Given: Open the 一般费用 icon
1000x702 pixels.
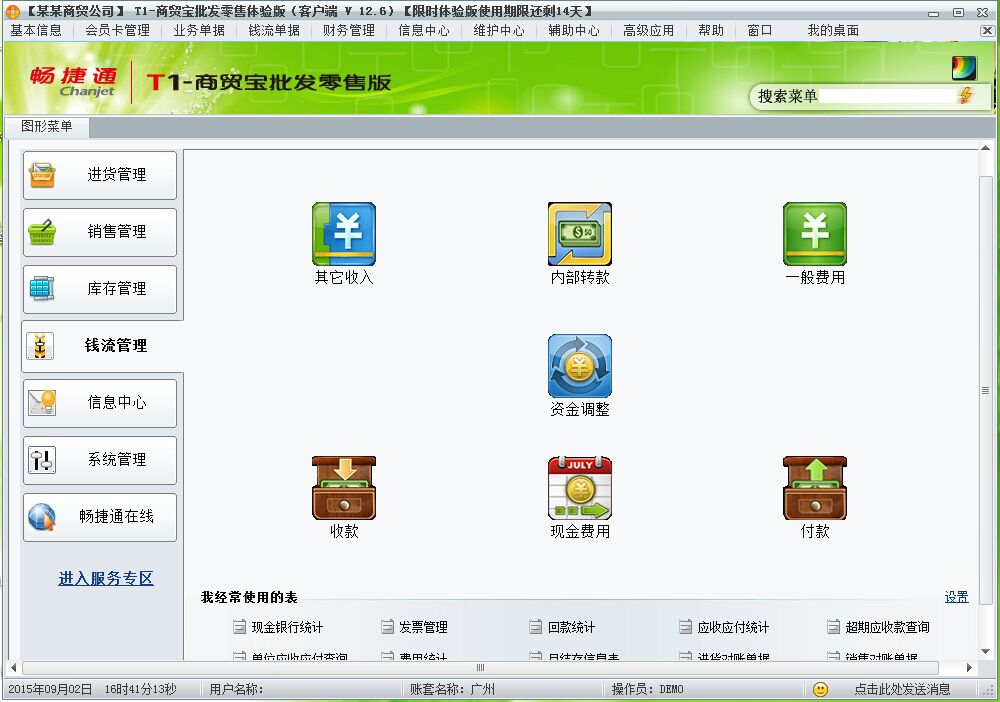Looking at the screenshot, I should click(x=815, y=234).
